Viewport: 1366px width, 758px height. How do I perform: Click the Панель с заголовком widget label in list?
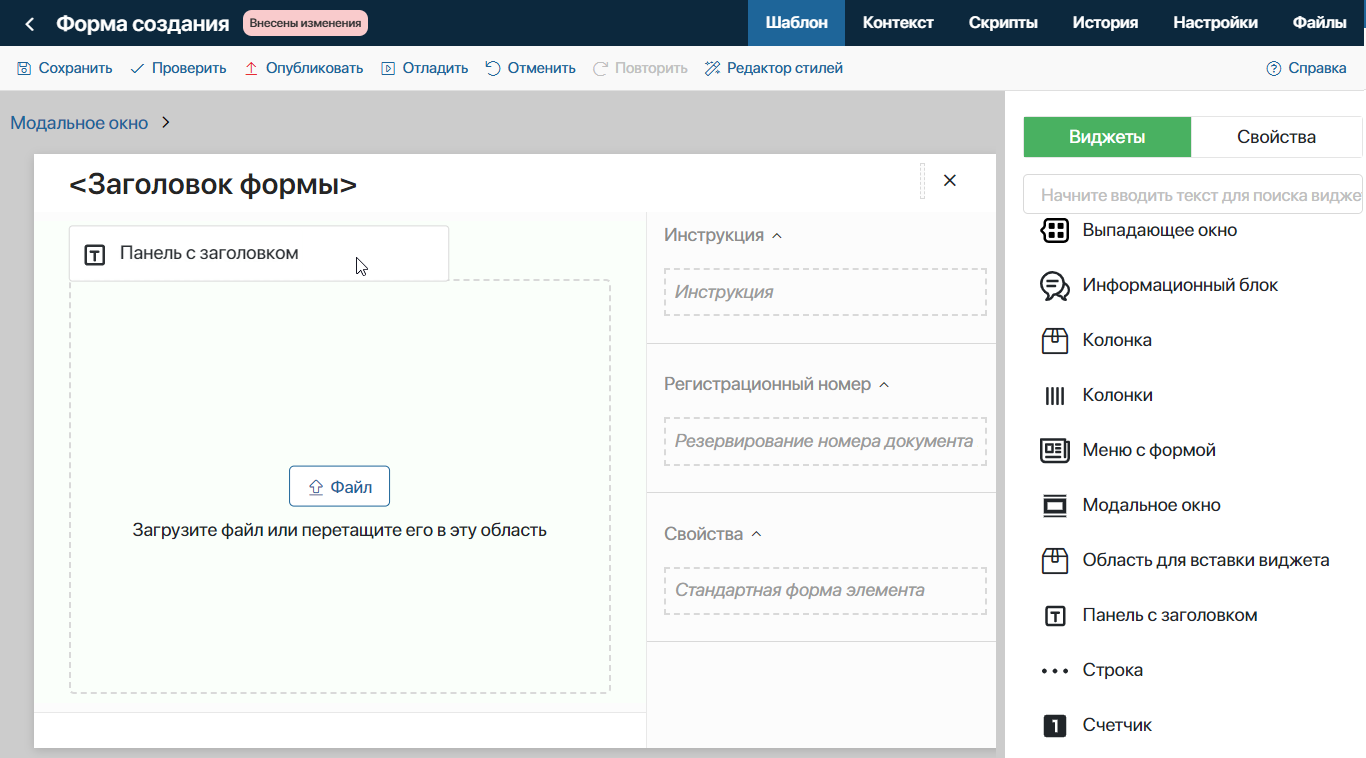(1170, 615)
